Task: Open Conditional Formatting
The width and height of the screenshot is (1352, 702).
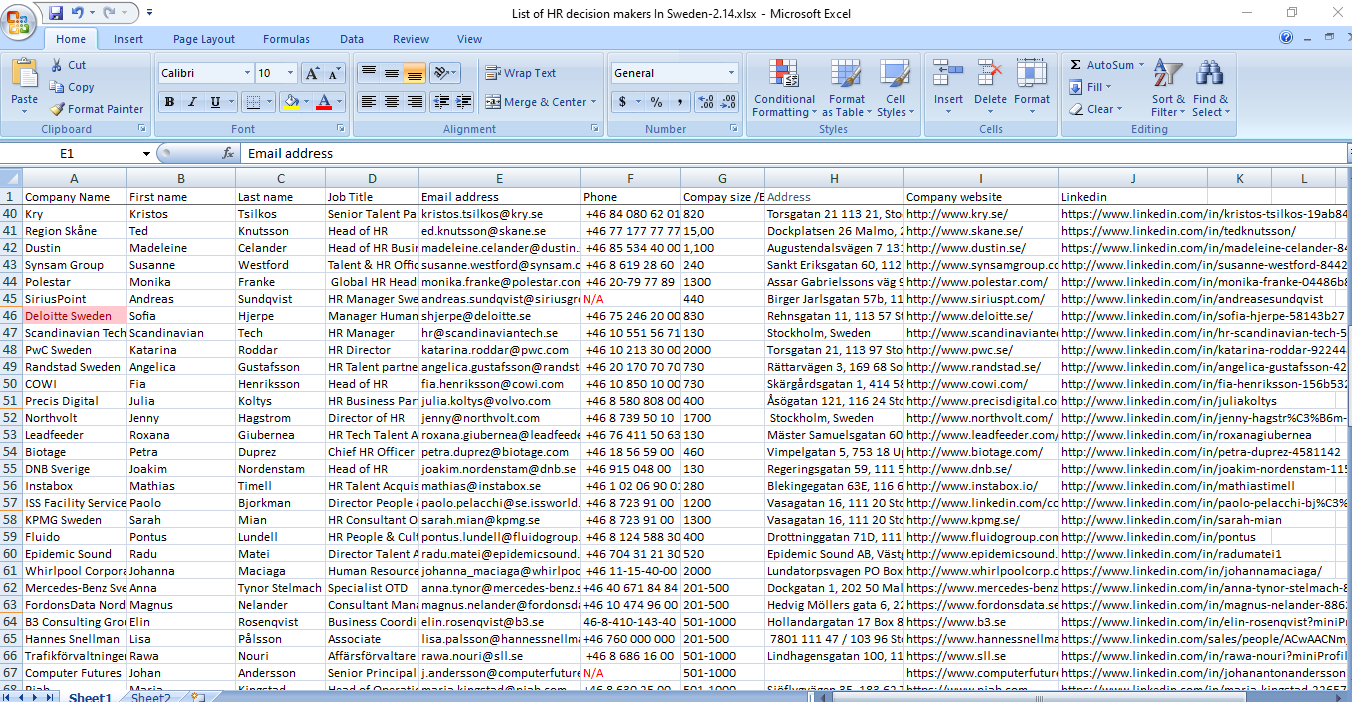Action: point(784,88)
